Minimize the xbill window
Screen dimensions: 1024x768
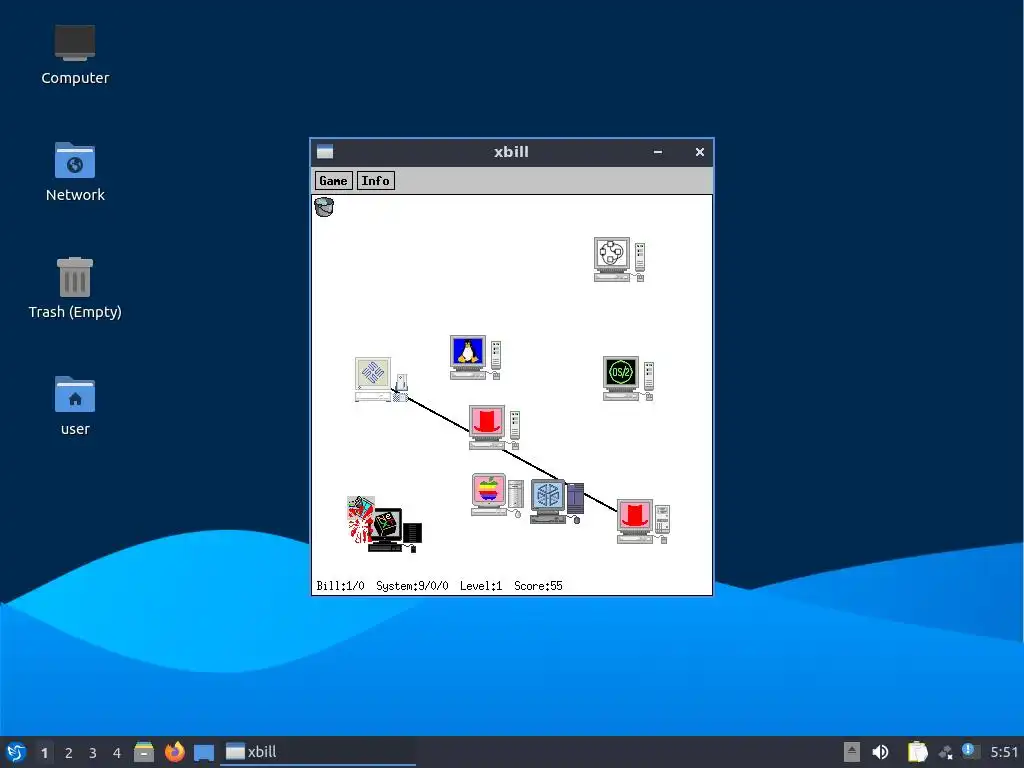pos(658,152)
